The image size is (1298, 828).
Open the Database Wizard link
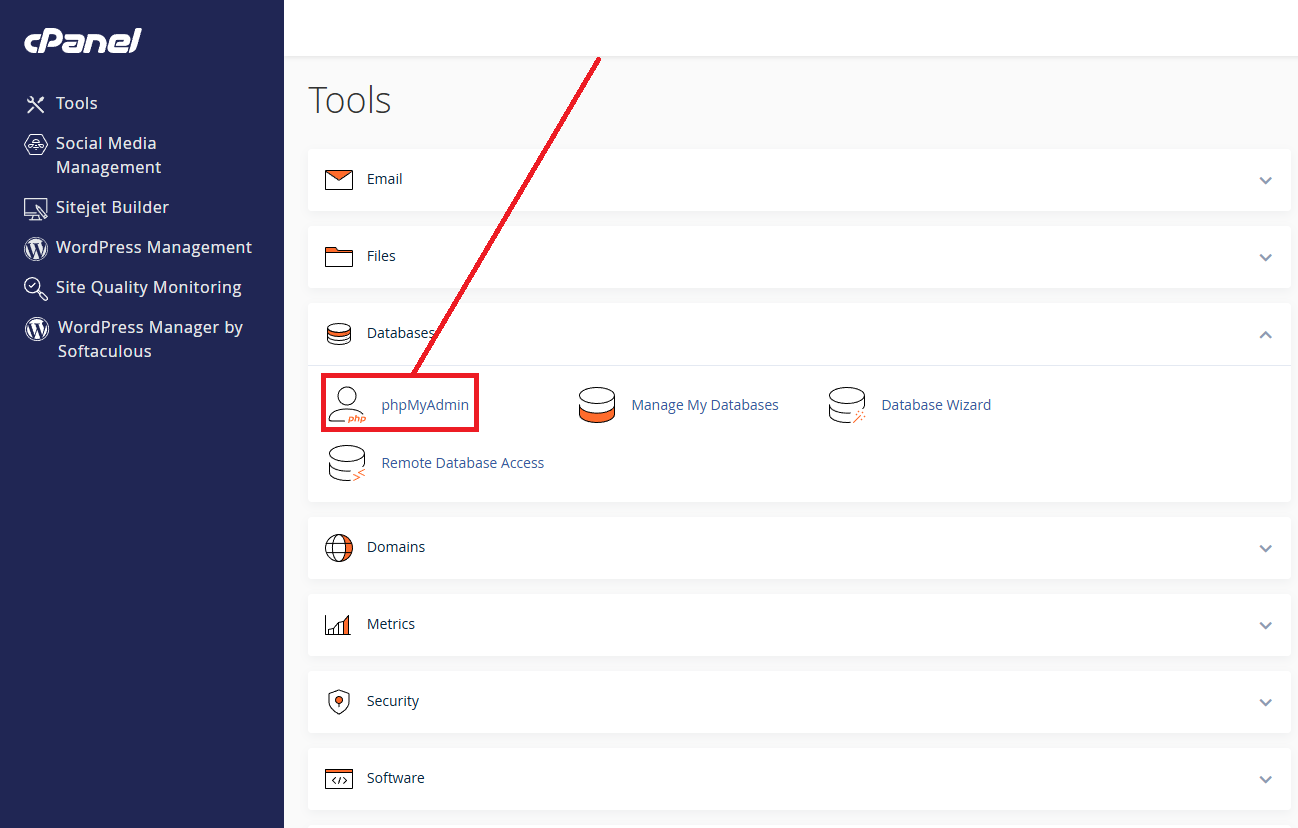(x=936, y=406)
